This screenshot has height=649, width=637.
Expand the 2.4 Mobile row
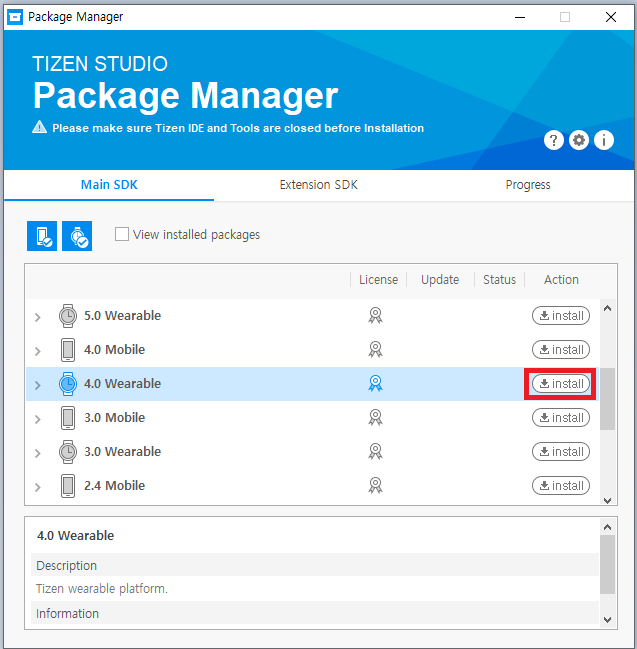[x=38, y=487]
